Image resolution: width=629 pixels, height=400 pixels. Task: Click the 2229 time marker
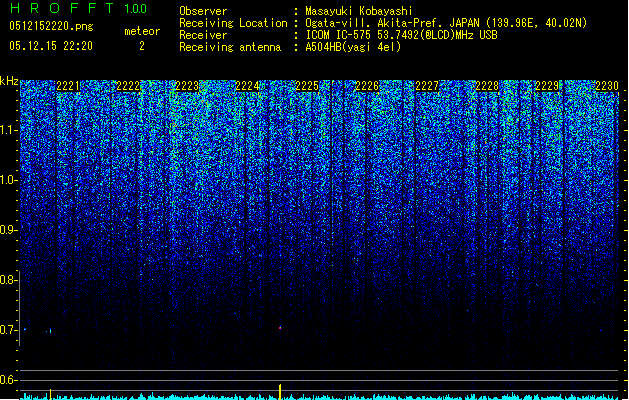547,86
